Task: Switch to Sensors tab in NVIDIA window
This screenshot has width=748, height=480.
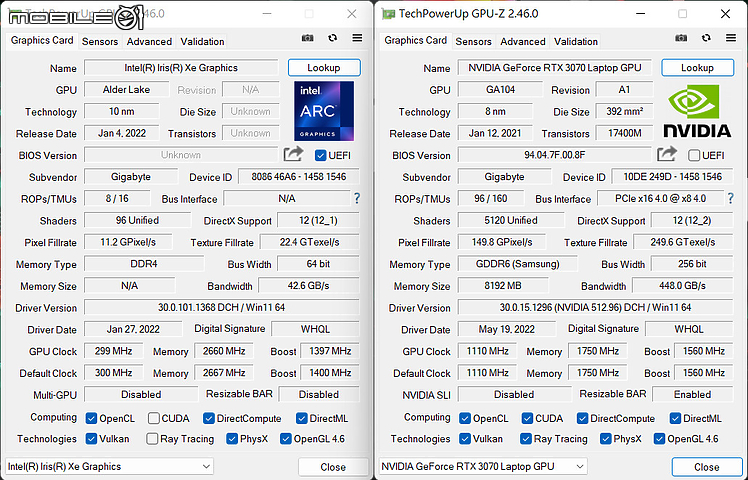Action: (473, 42)
